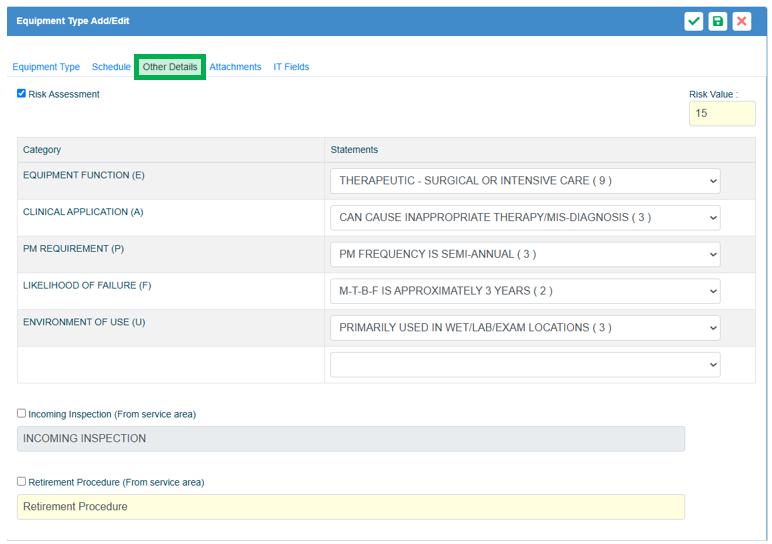Enable Retirement Procedure checkbox
Screen dimensions: 772x544
tap(22, 481)
